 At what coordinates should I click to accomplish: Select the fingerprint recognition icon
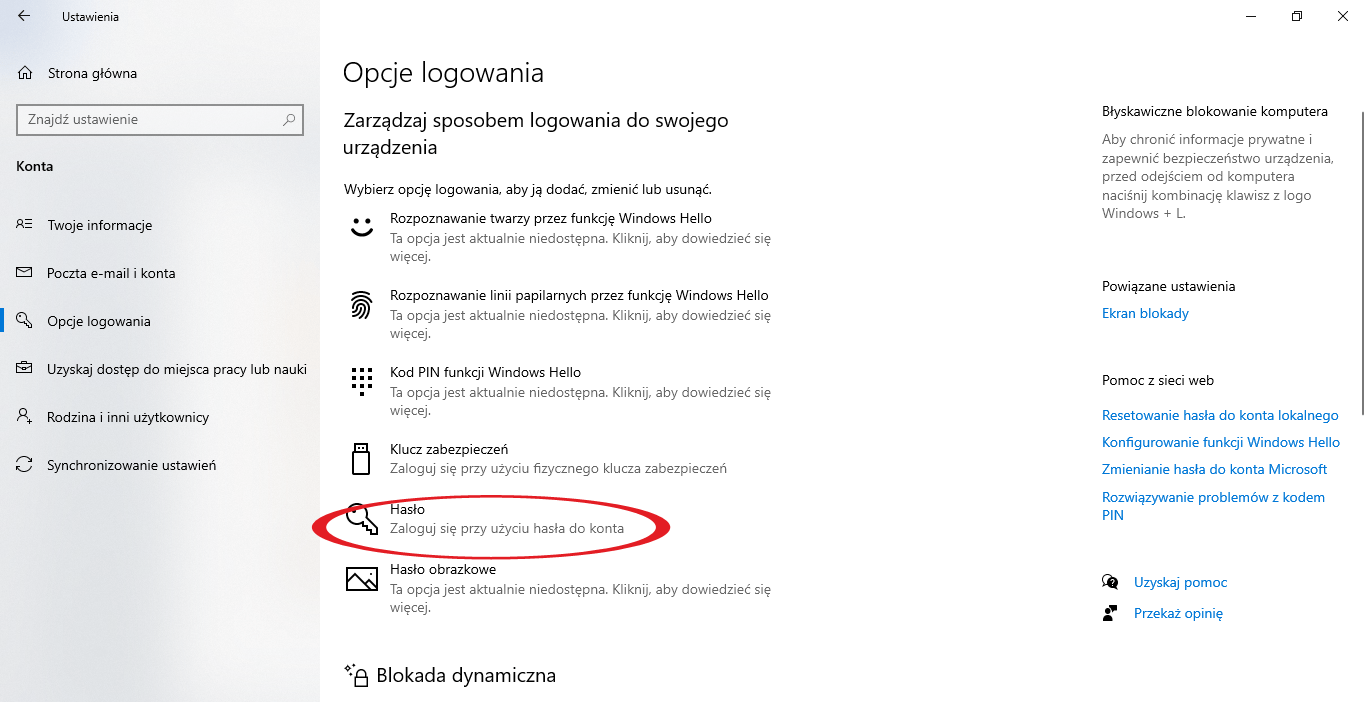[361, 304]
